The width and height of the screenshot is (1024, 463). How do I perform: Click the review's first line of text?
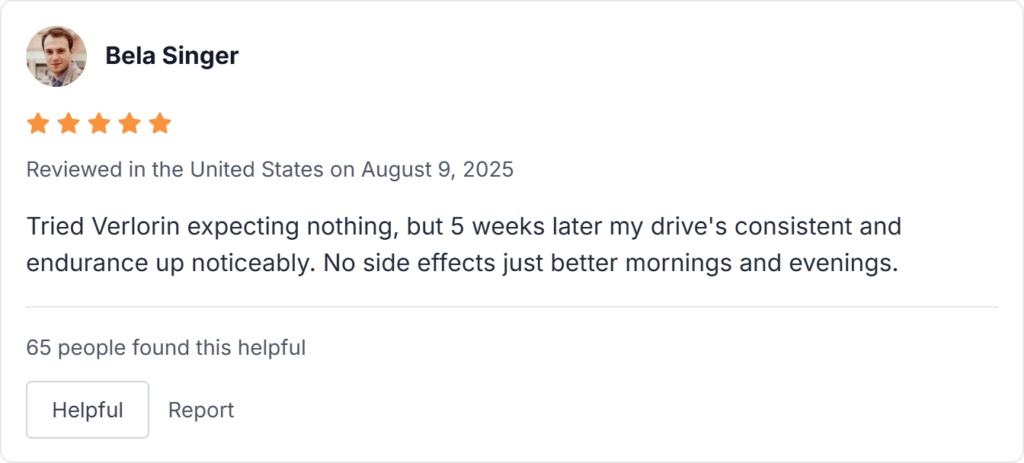click(463, 226)
